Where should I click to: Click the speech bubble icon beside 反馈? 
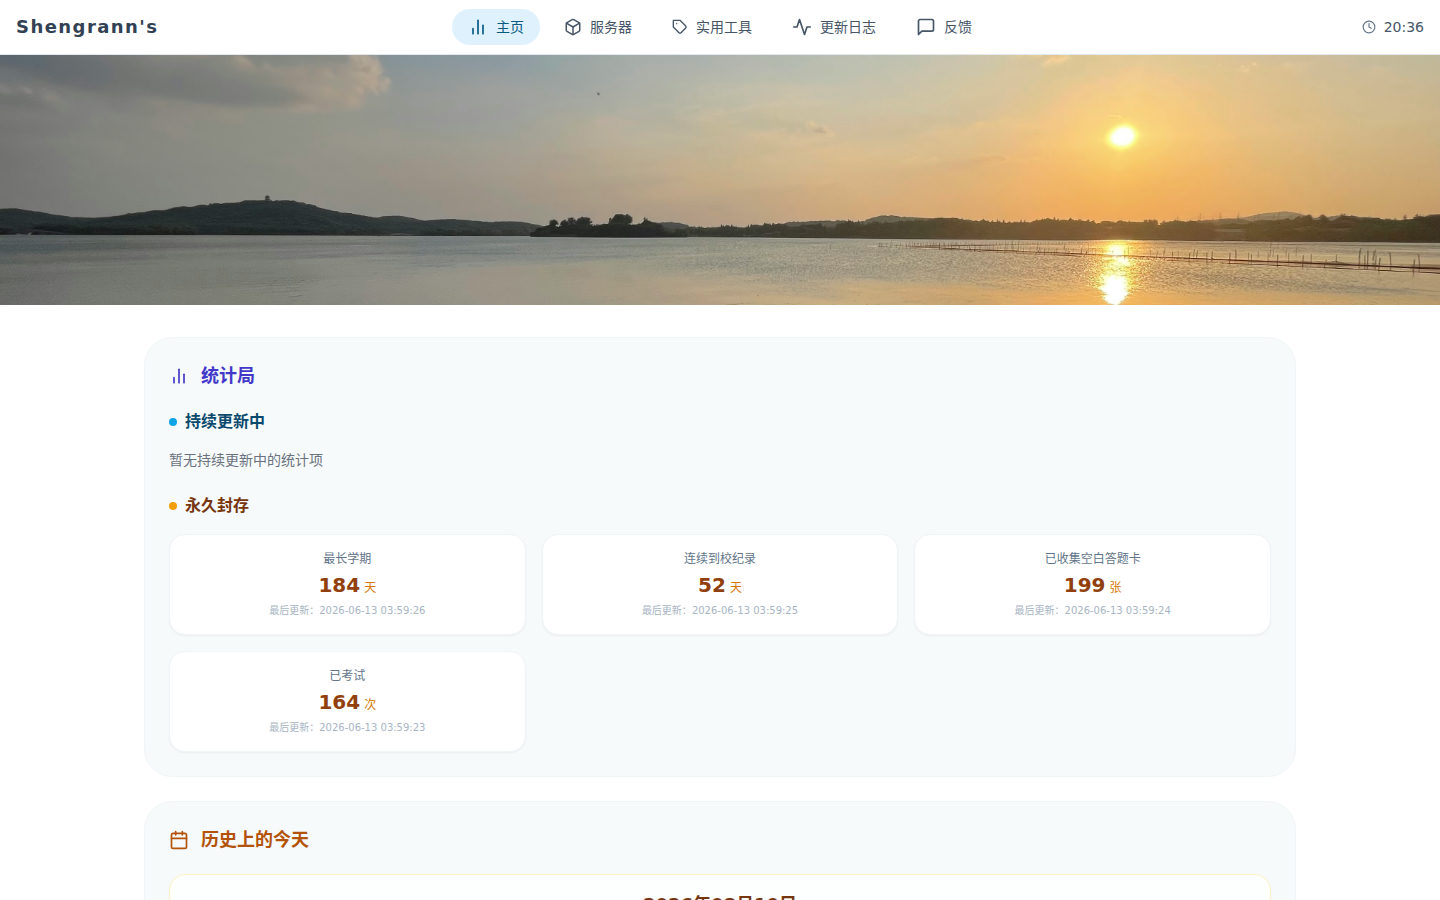coord(926,27)
